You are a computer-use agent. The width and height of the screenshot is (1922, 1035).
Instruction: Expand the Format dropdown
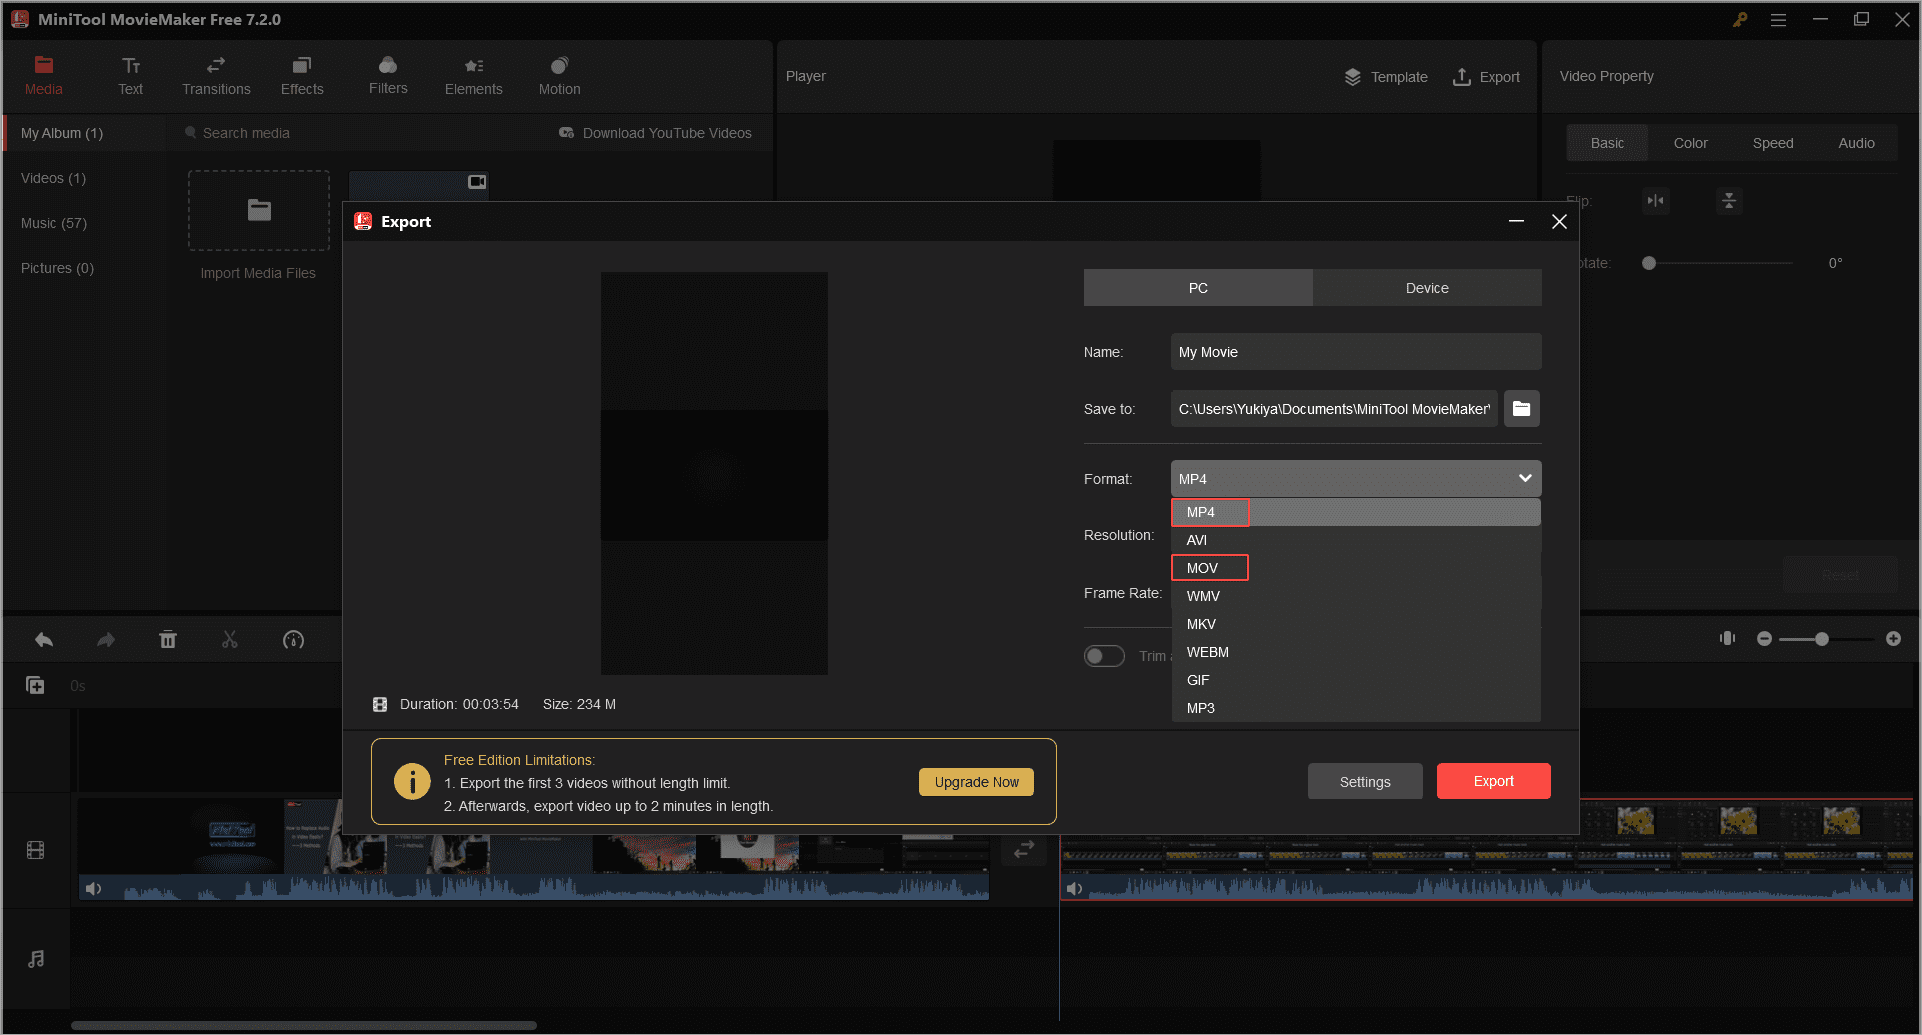coord(1356,479)
